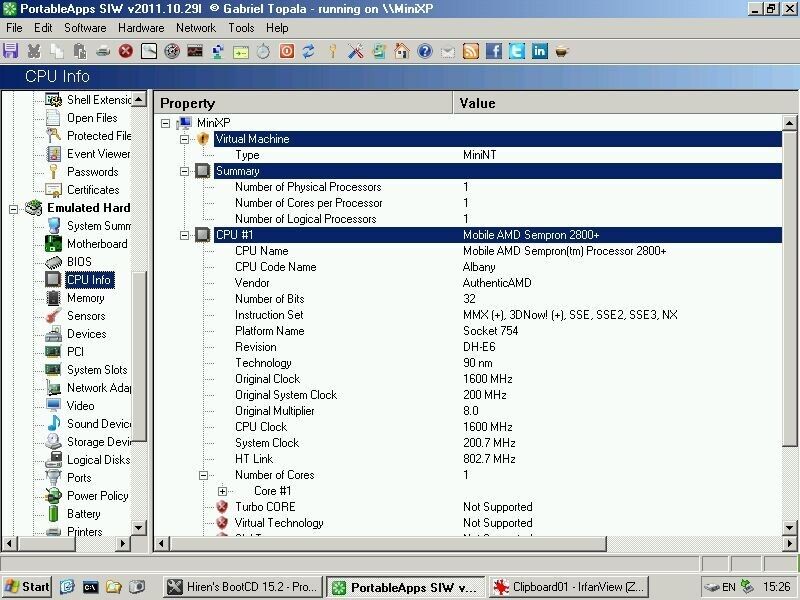The height and width of the screenshot is (600, 800).
Task: Click the property list scroll-down arrow
Action: click(x=789, y=528)
